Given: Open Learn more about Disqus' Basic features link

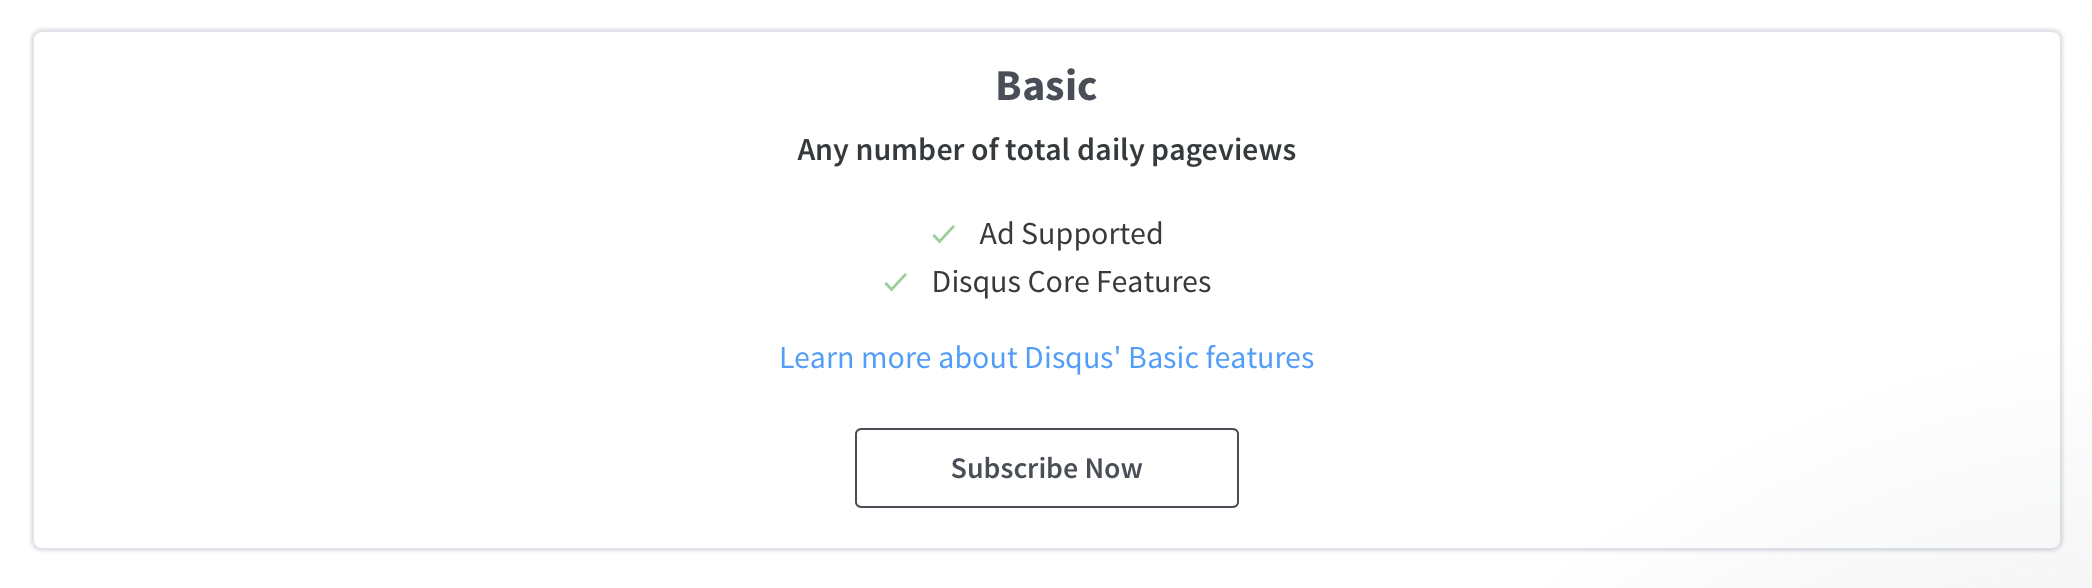Looking at the screenshot, I should click(1046, 358).
